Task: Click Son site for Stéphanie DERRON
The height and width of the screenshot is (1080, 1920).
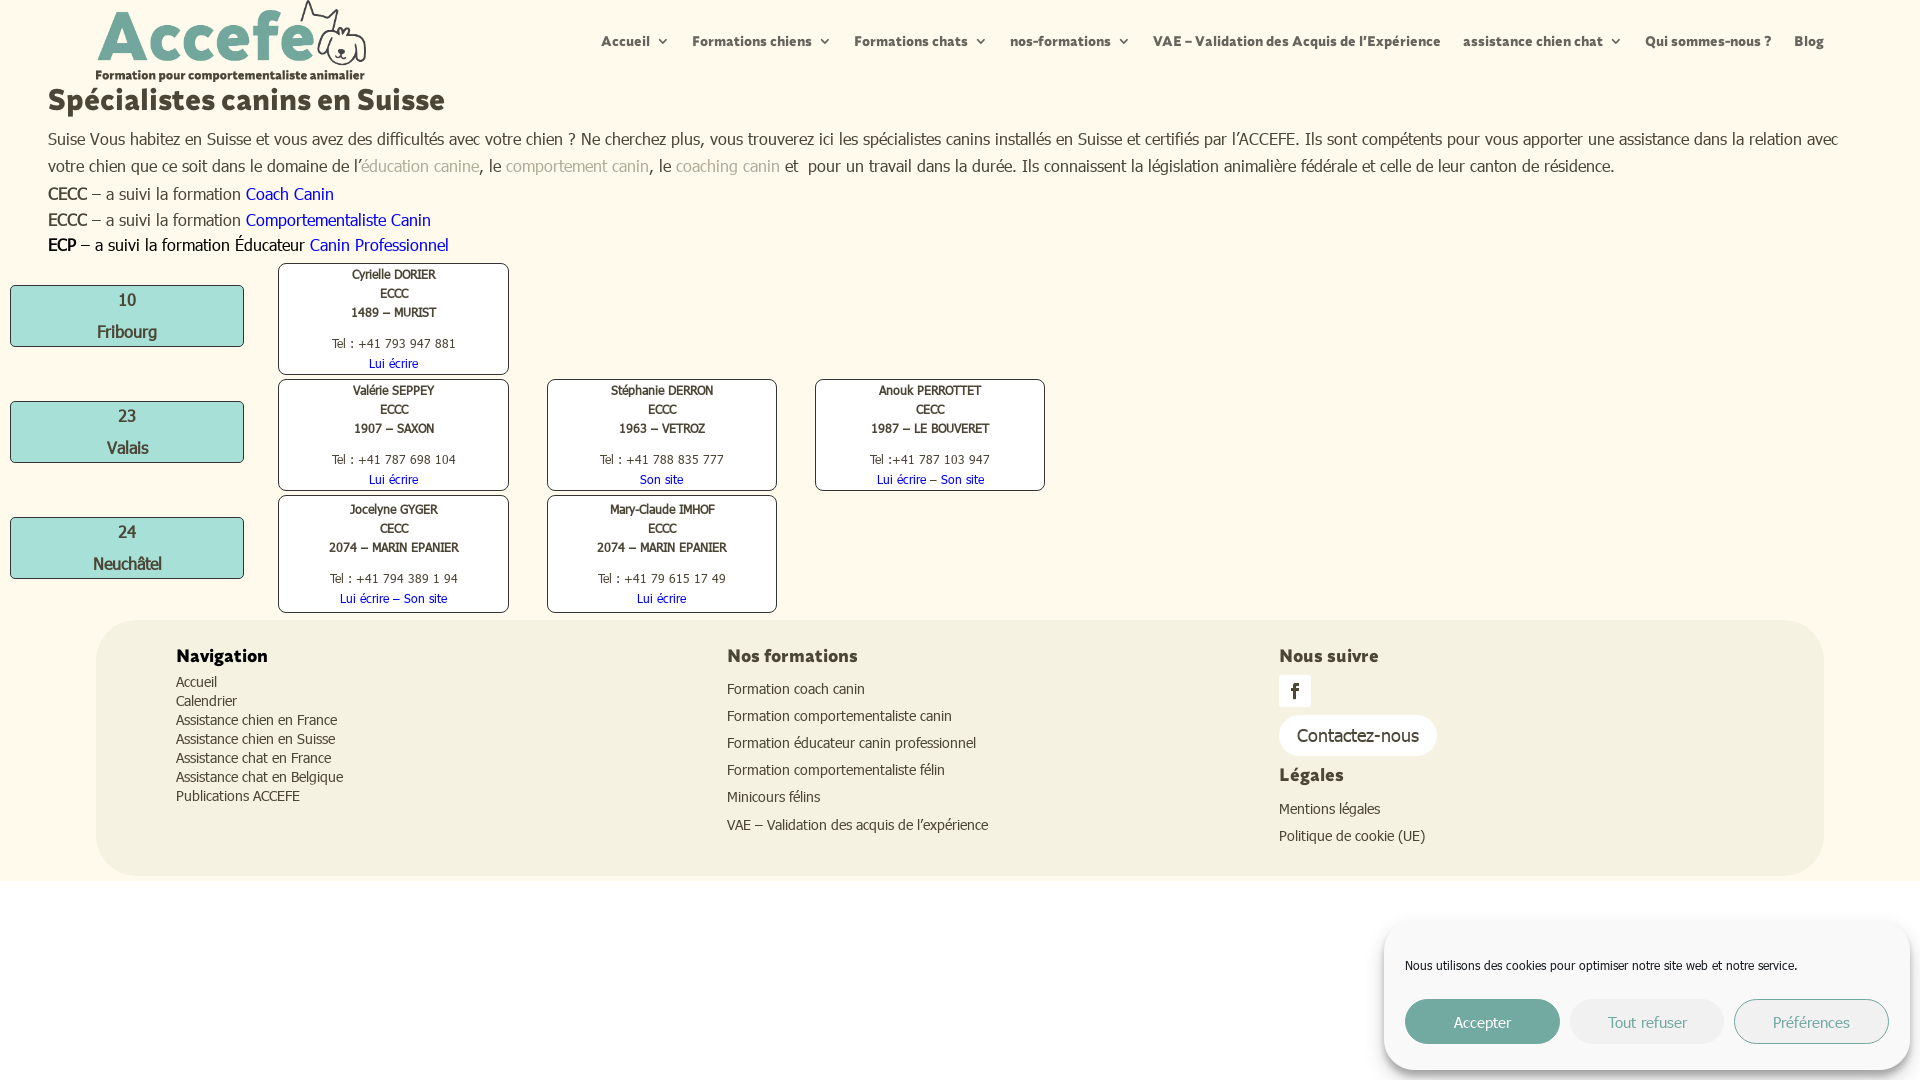Action: pyautogui.click(x=661, y=479)
